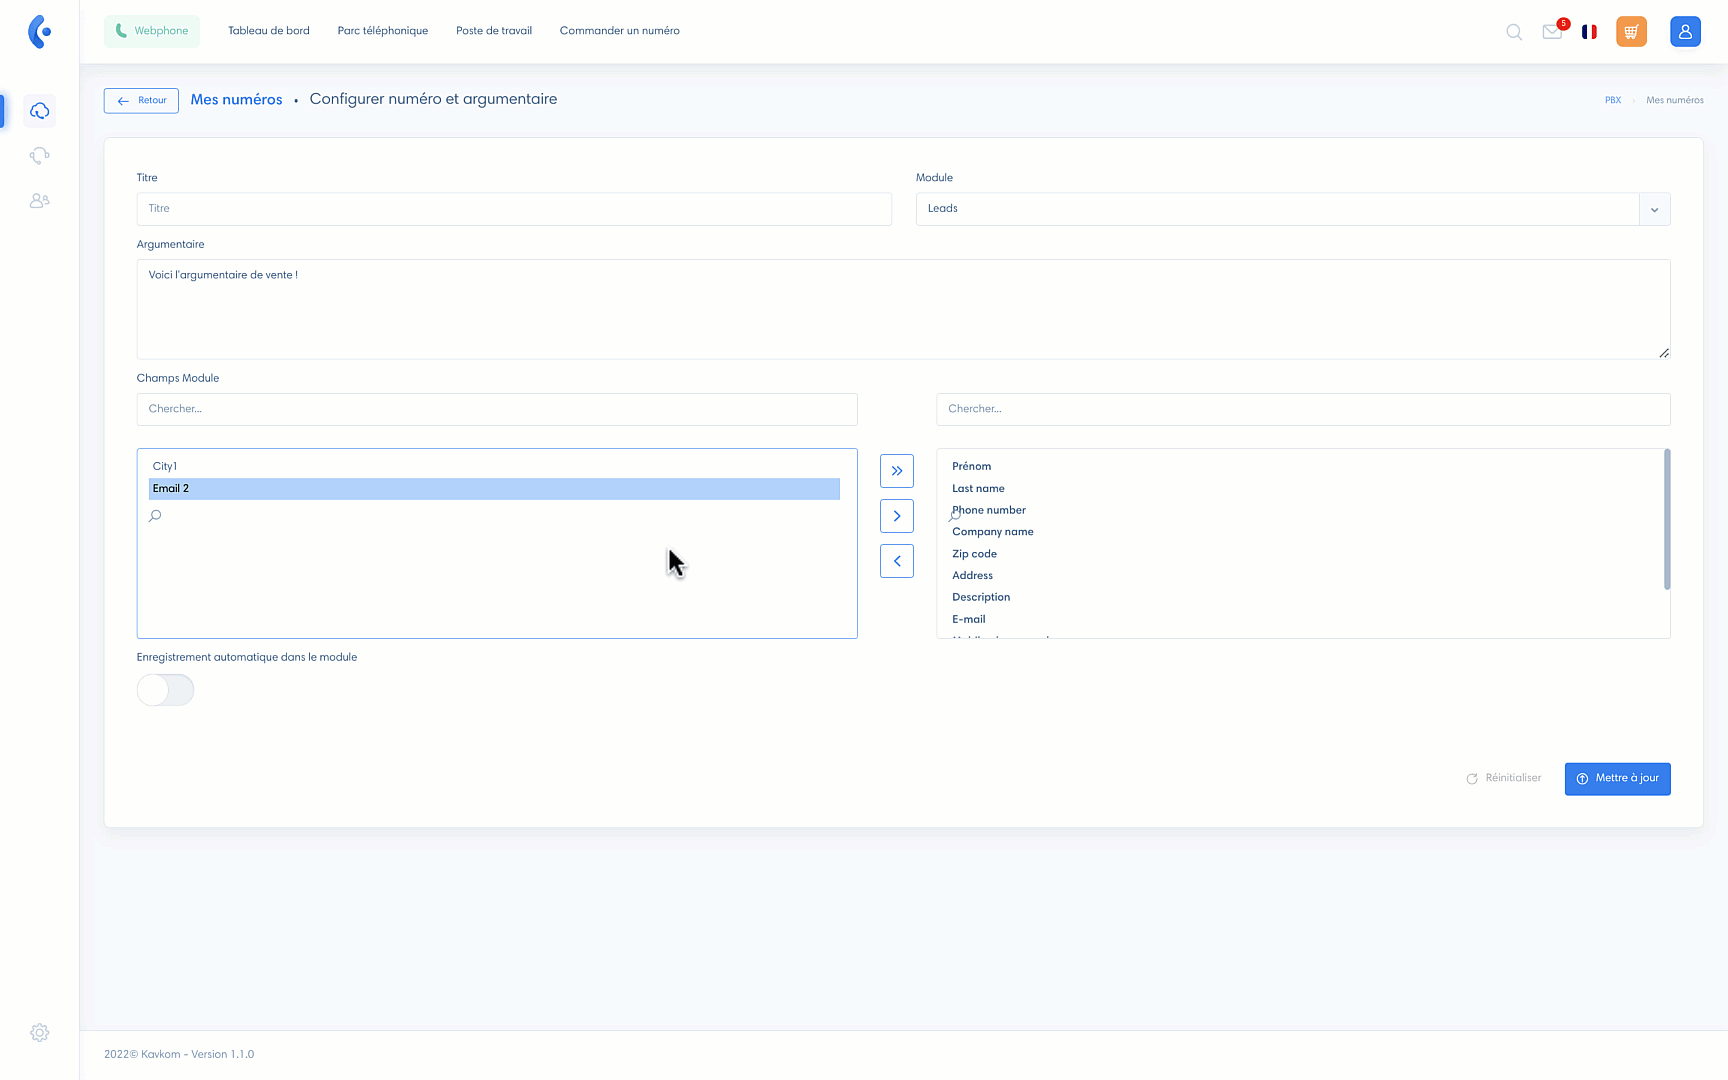Click the Titre input field
This screenshot has width=1728, height=1080.
[x=514, y=209]
